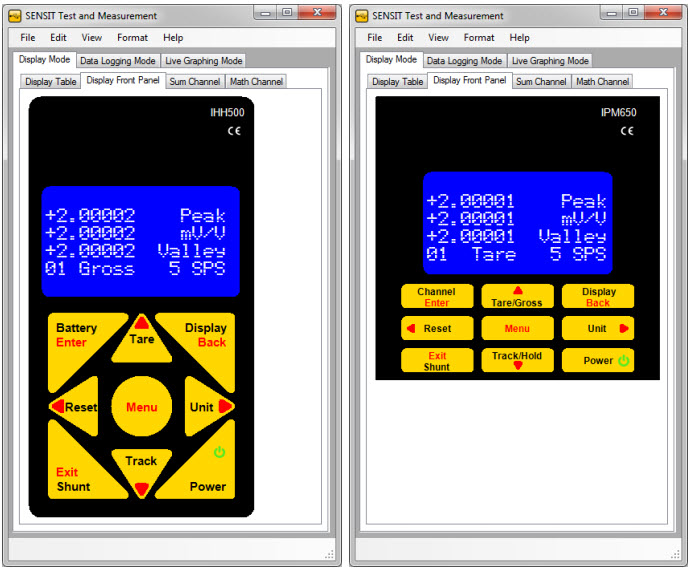Click the IPM650 model label
Screen dimensions: 690x568
pyautogui.click(x=618, y=113)
